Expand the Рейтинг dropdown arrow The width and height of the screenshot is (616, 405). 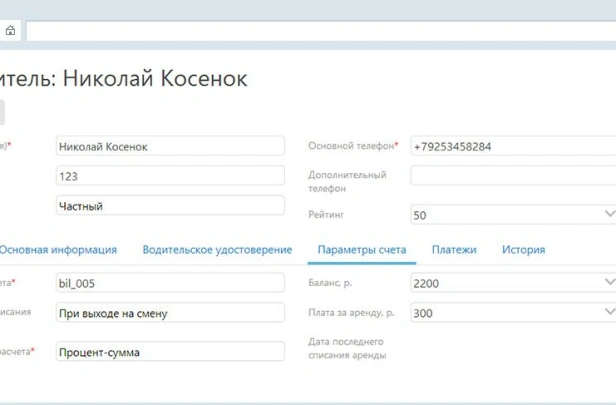pos(609,214)
